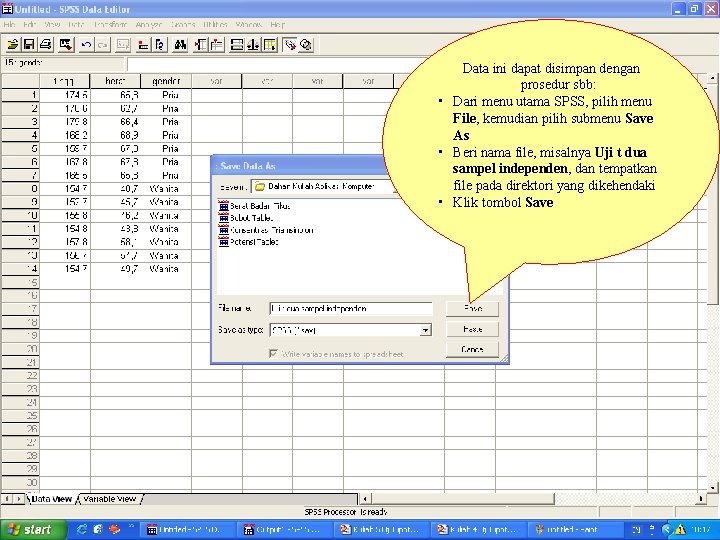Click the Insert Variable toolbar icon
Viewport: 720px width, 540px height.
coord(216,45)
